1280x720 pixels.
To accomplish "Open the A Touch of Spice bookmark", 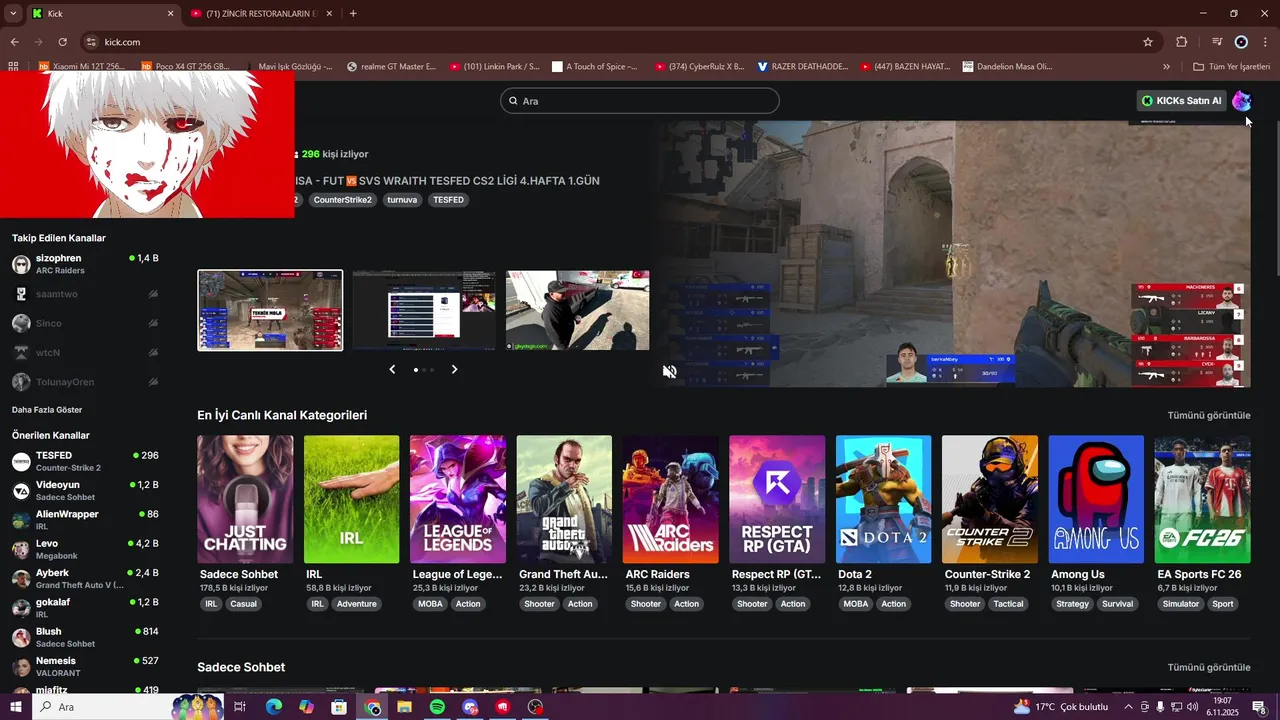I will (595, 67).
